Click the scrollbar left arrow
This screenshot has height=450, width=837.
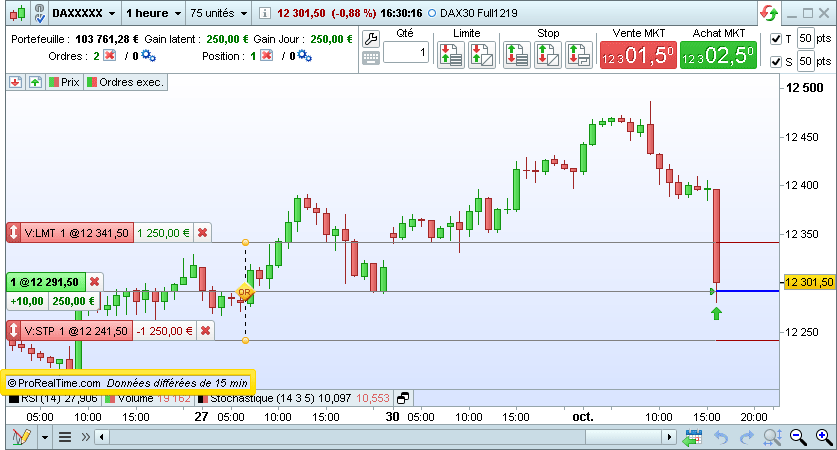[x=102, y=438]
